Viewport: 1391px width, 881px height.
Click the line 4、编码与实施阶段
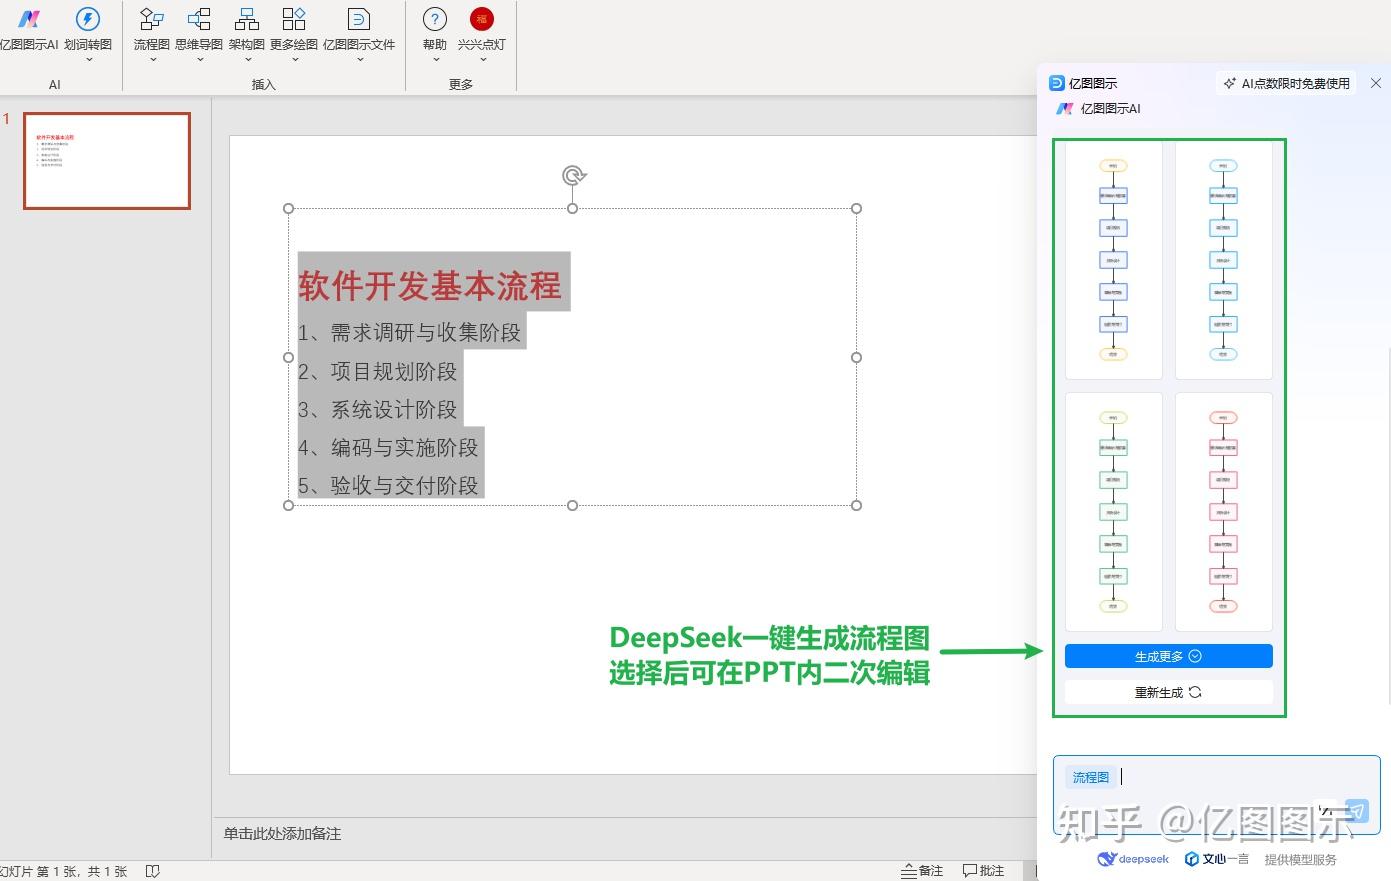click(388, 447)
